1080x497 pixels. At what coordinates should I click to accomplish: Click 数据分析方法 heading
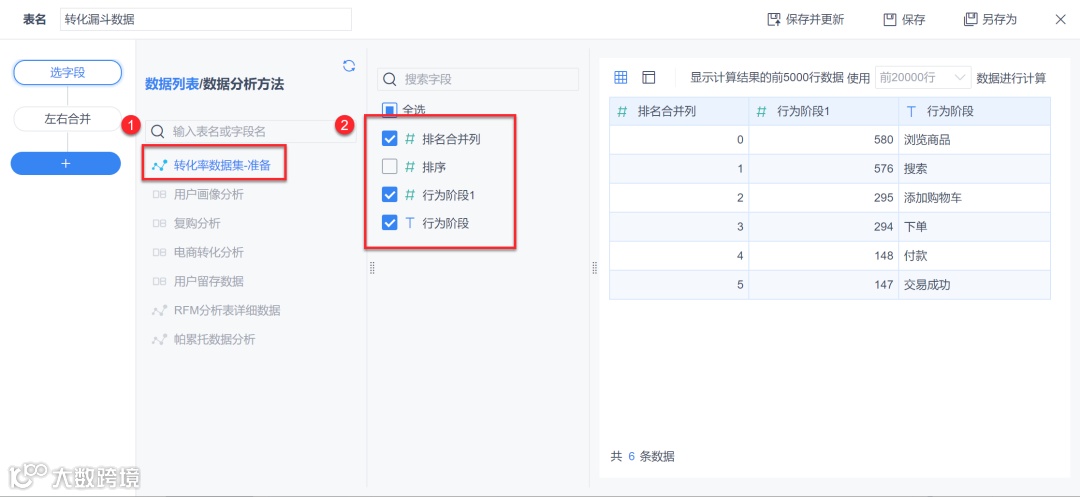[x=243, y=84]
